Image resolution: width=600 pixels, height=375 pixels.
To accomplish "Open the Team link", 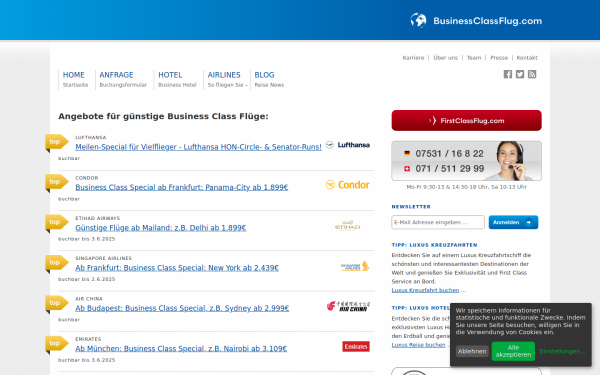I will 474,58.
